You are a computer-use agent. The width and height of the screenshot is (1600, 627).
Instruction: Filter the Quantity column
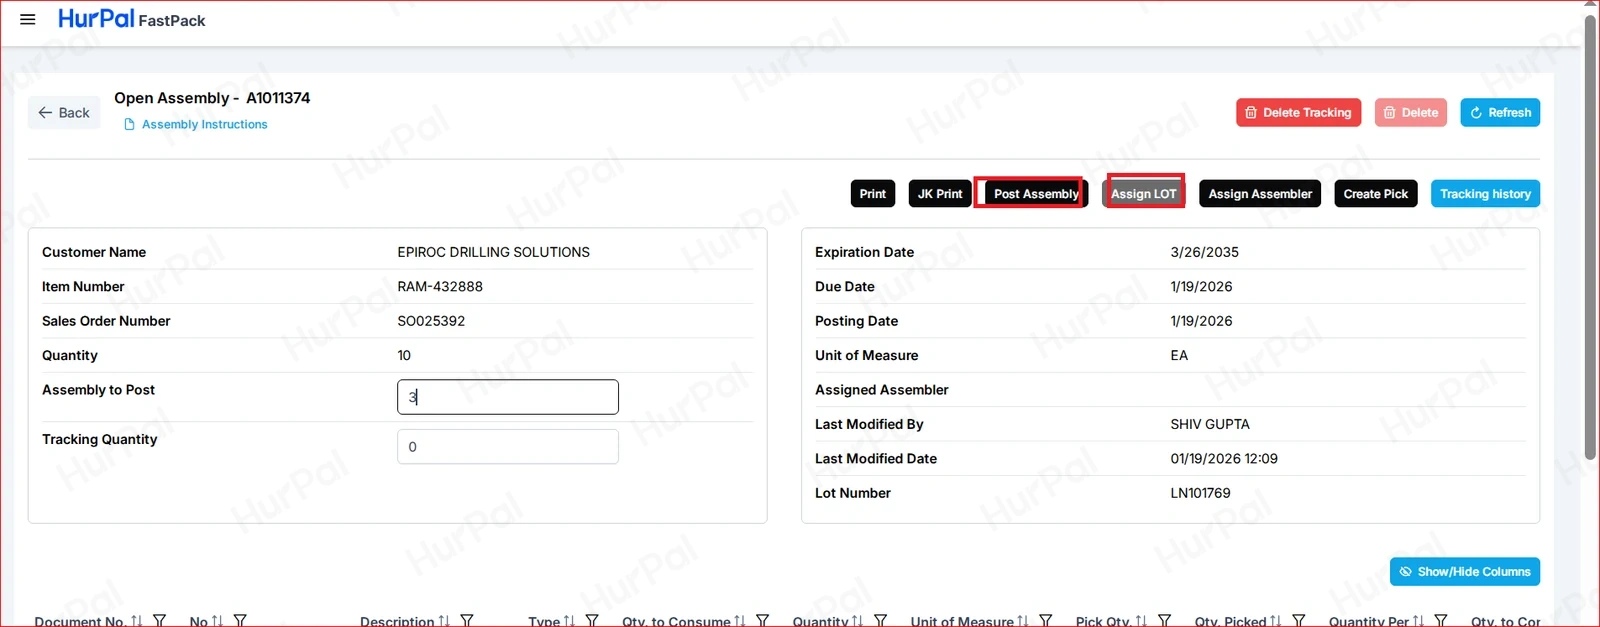[x=880, y=621]
